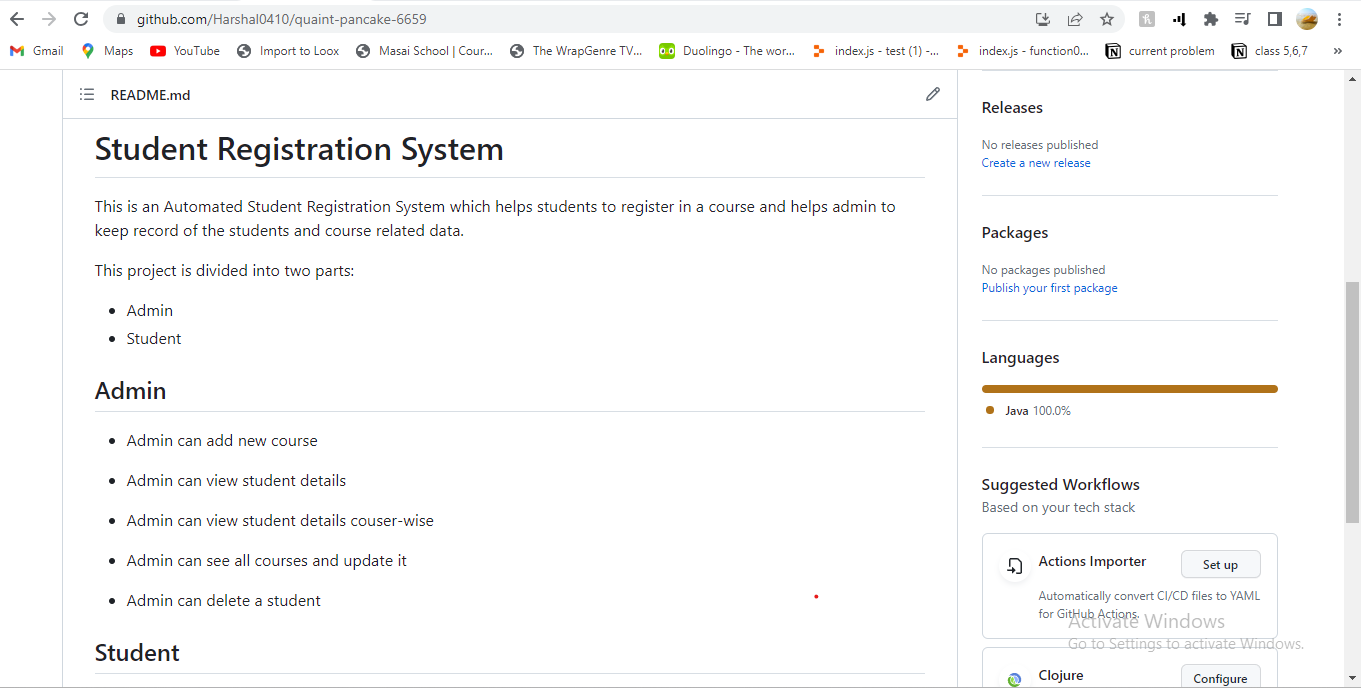Click the Java language bar

tap(1129, 389)
